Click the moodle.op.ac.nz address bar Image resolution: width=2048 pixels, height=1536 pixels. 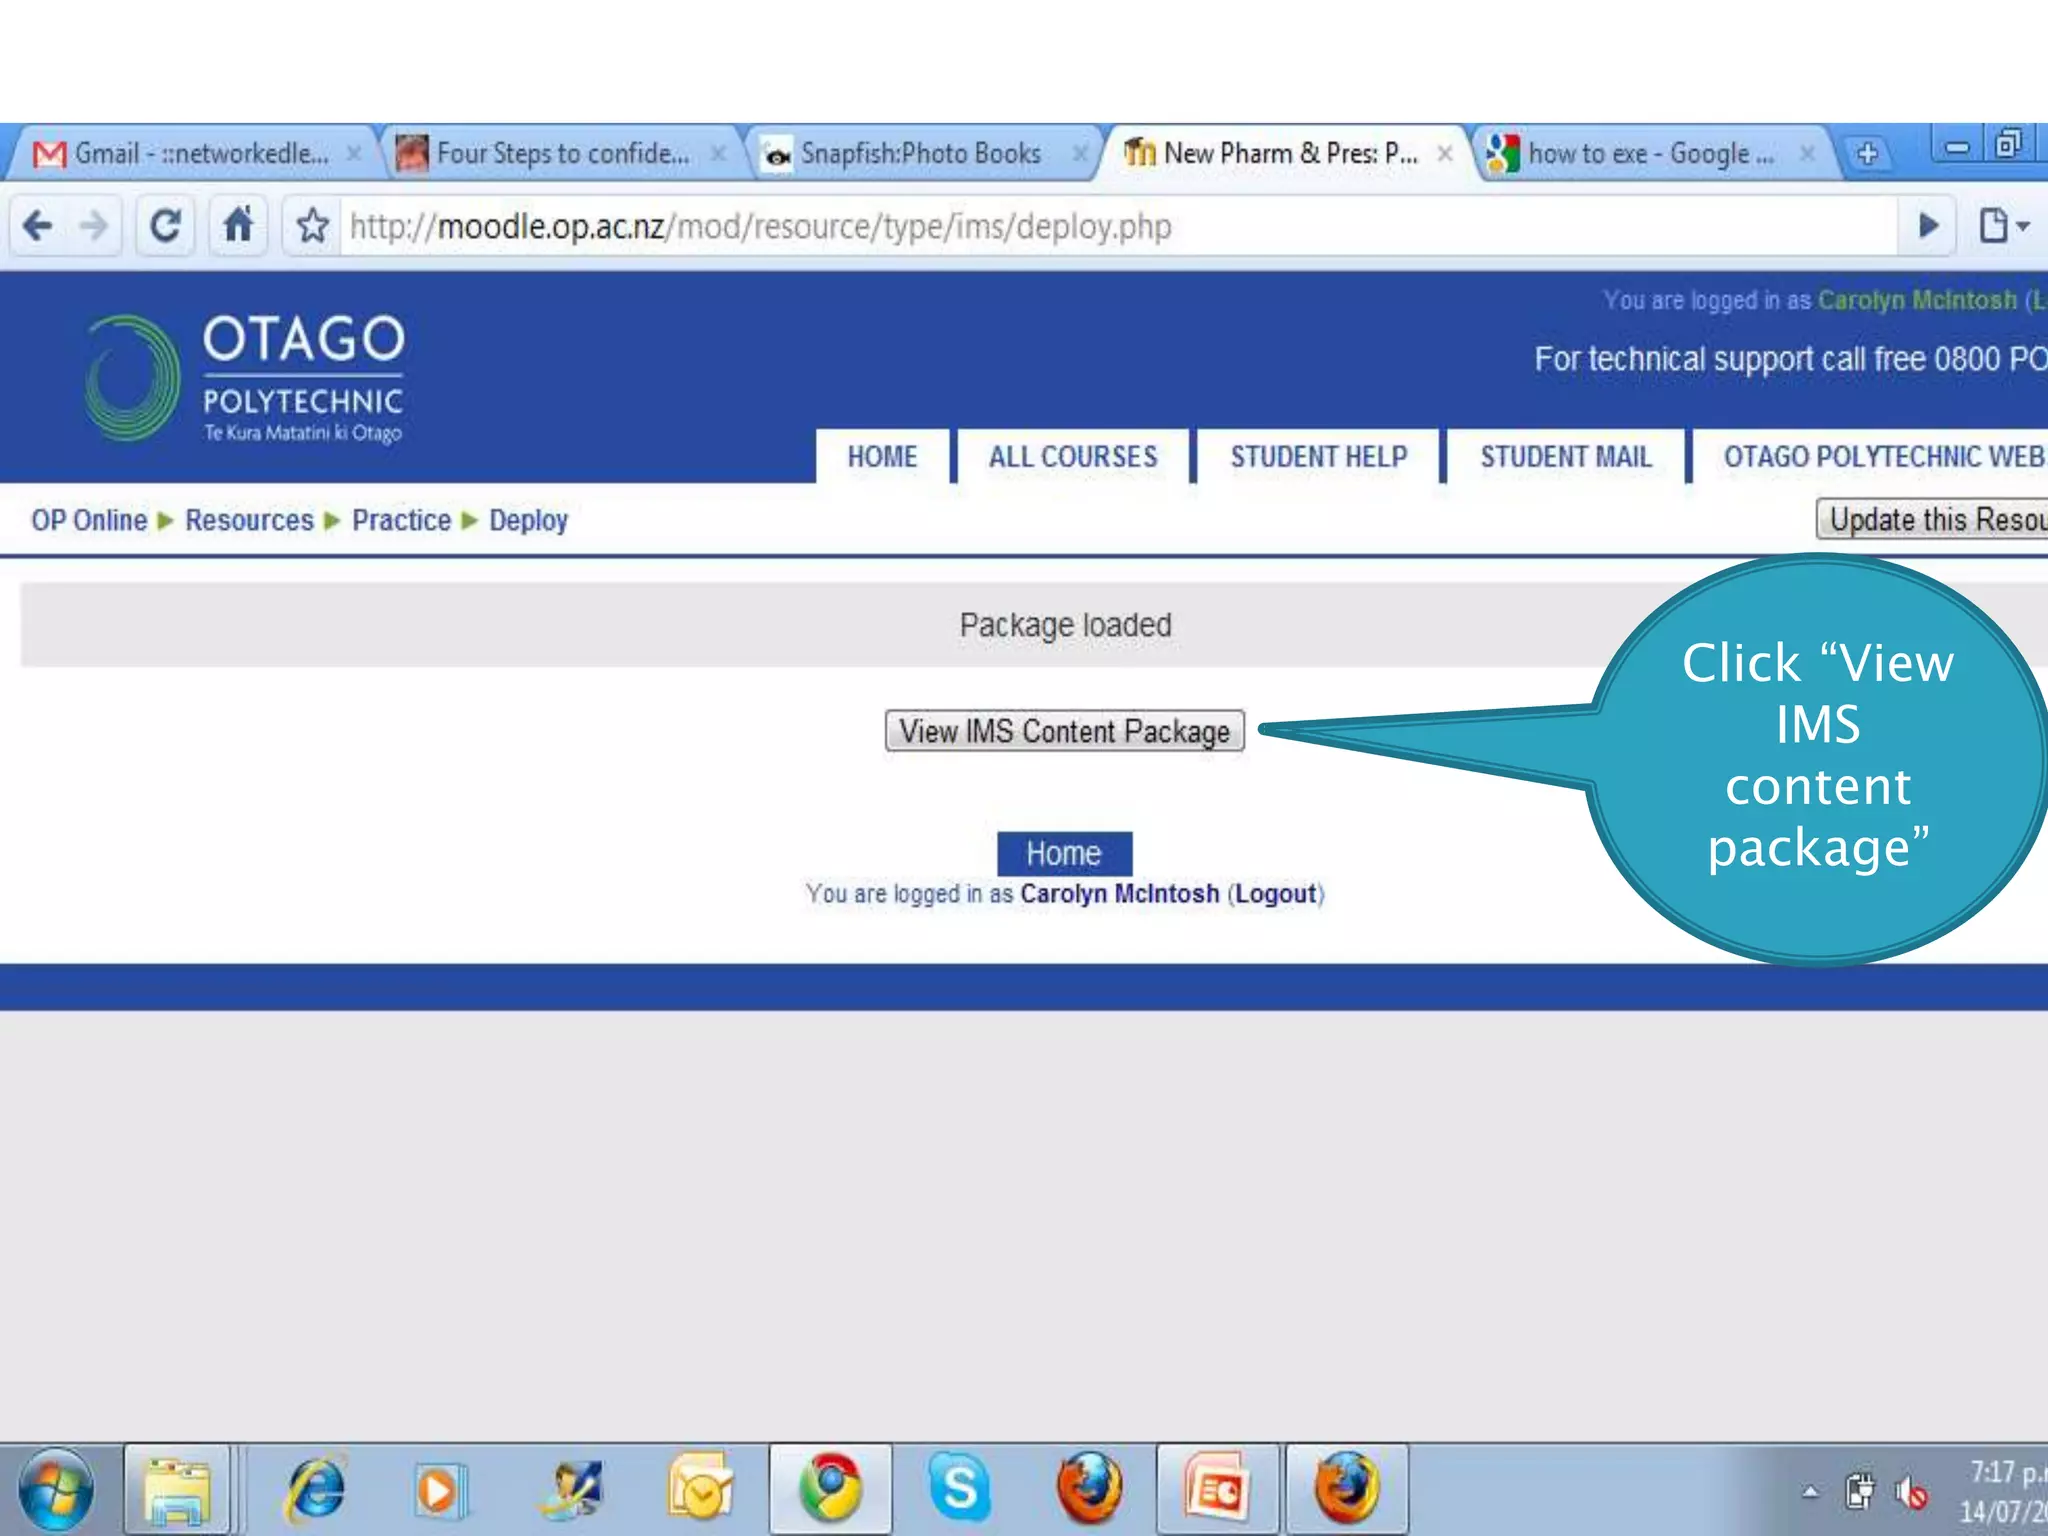point(1118,226)
